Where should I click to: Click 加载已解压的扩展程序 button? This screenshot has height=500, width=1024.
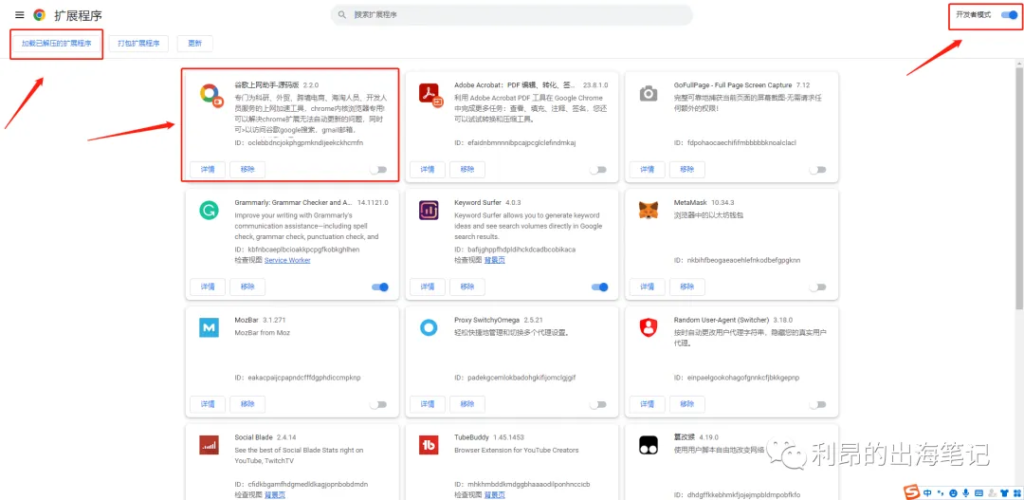(x=57, y=44)
